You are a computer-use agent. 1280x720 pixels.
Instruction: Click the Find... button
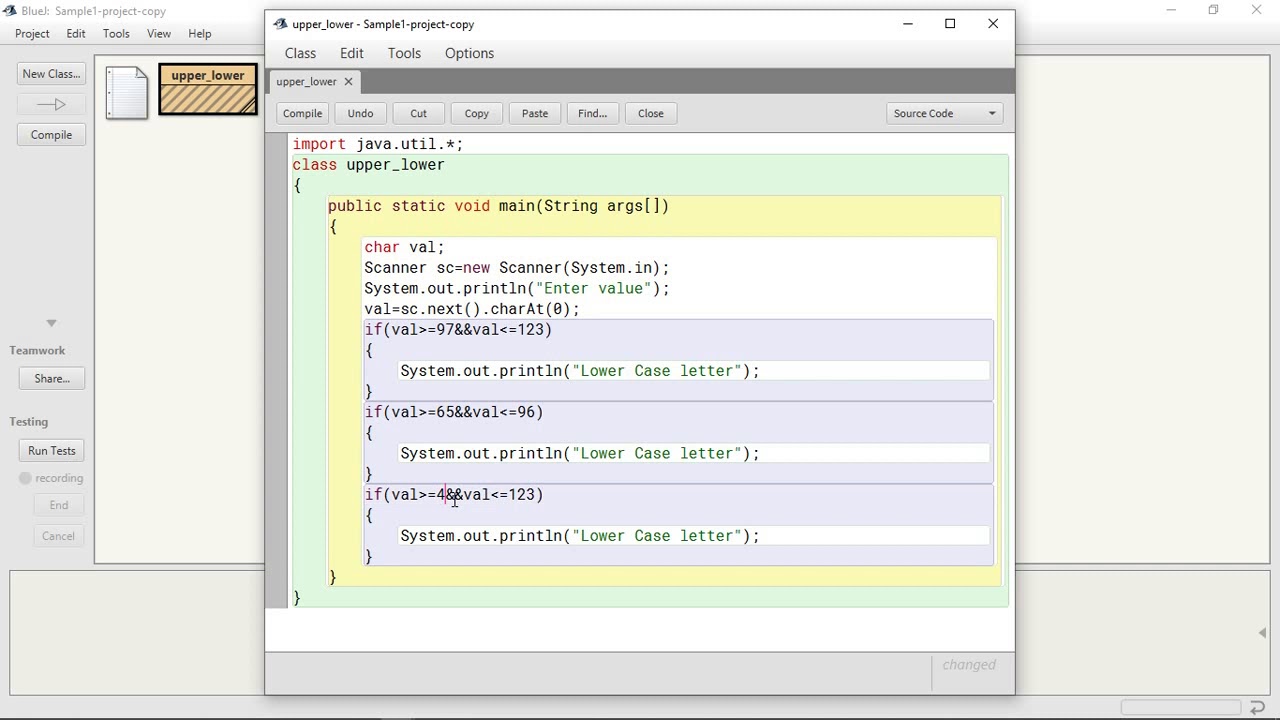tap(592, 113)
